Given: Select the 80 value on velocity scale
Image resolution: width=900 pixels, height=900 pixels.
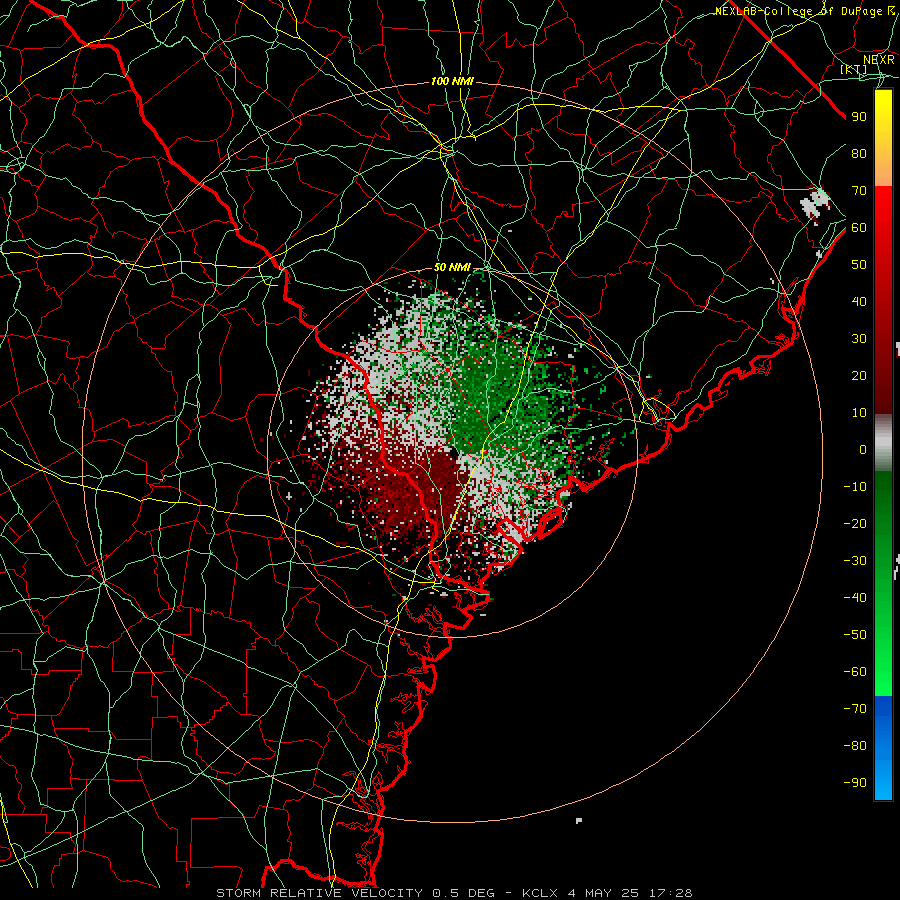Looking at the screenshot, I should (859, 153).
